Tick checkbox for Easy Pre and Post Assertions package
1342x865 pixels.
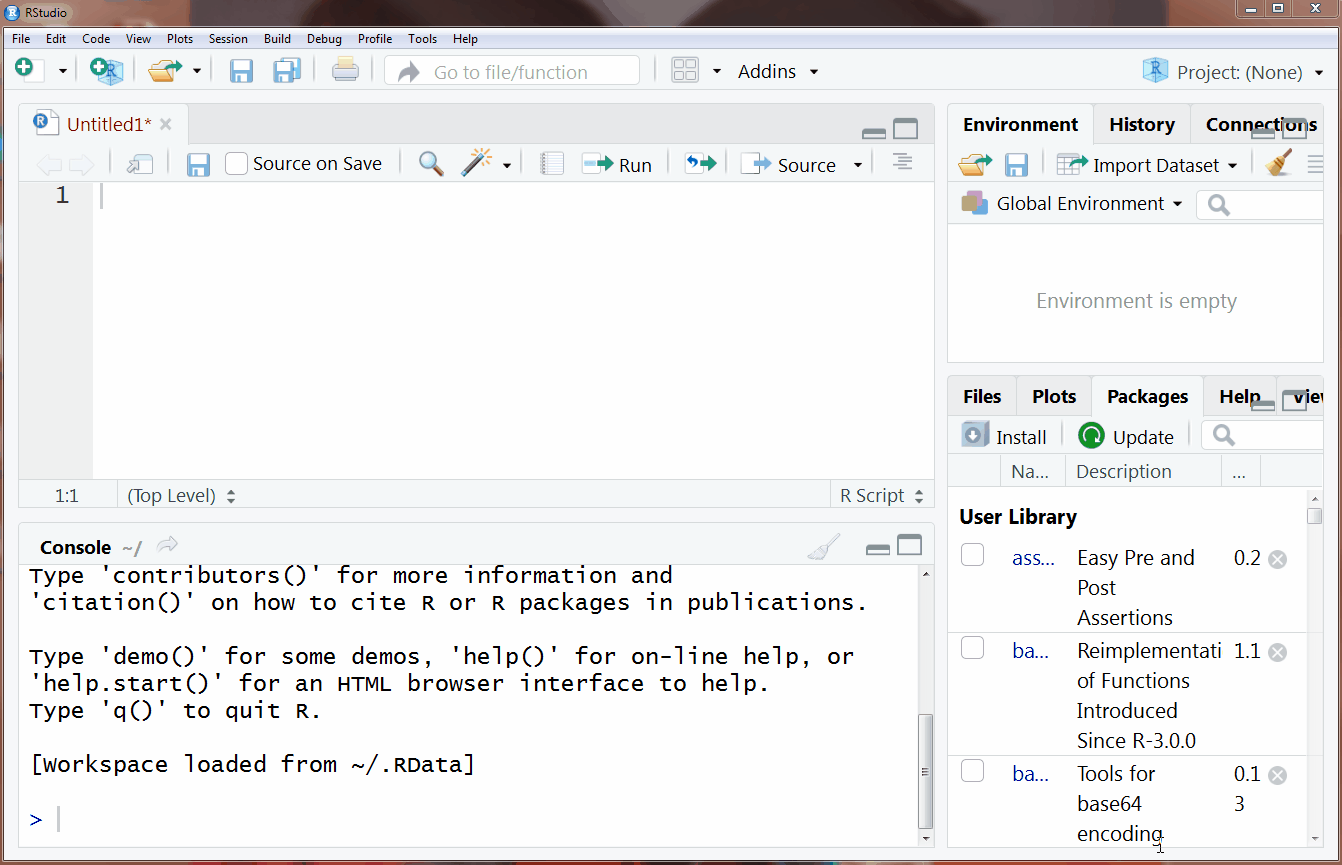972,555
